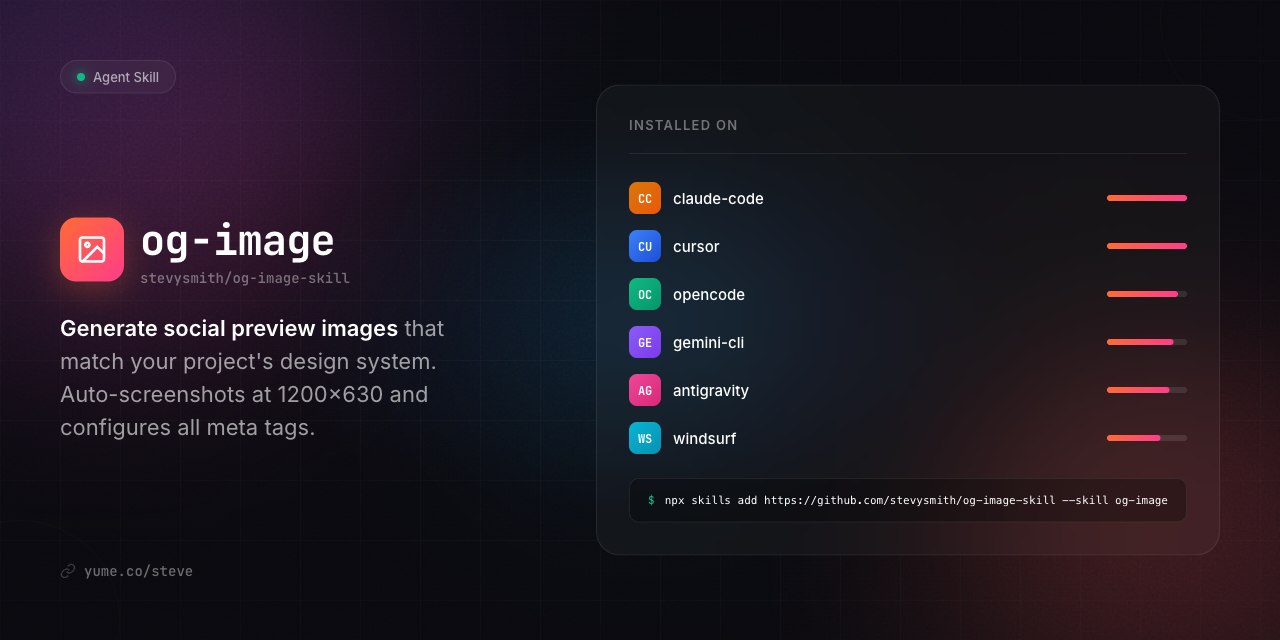Click the chain link icon beside yume.co/steve
This screenshot has height=640, width=1280.
coord(68,571)
